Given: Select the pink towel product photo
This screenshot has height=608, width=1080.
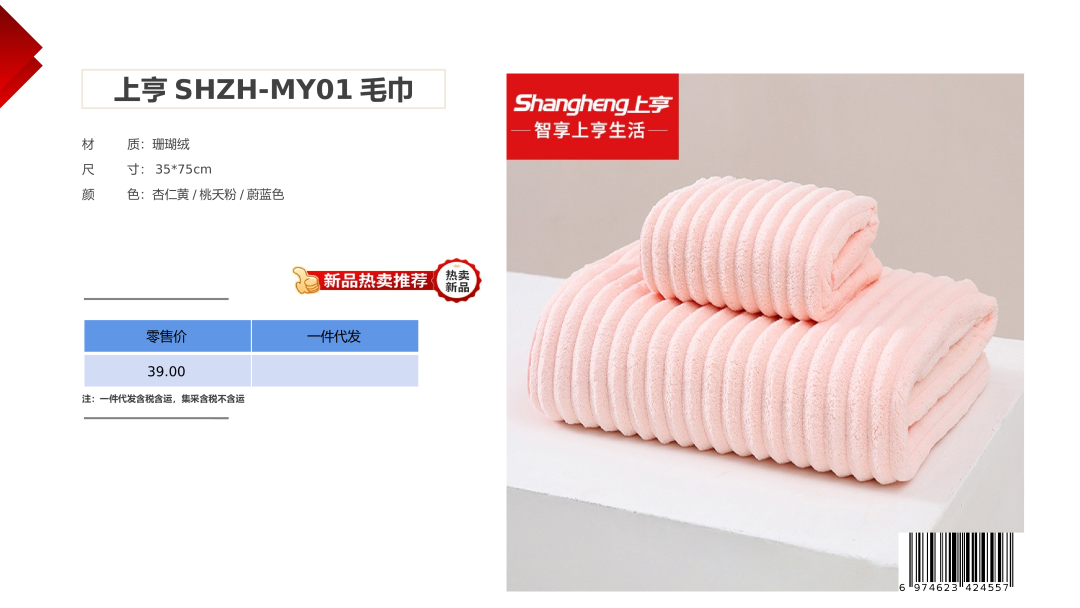Looking at the screenshot, I should (765, 333).
